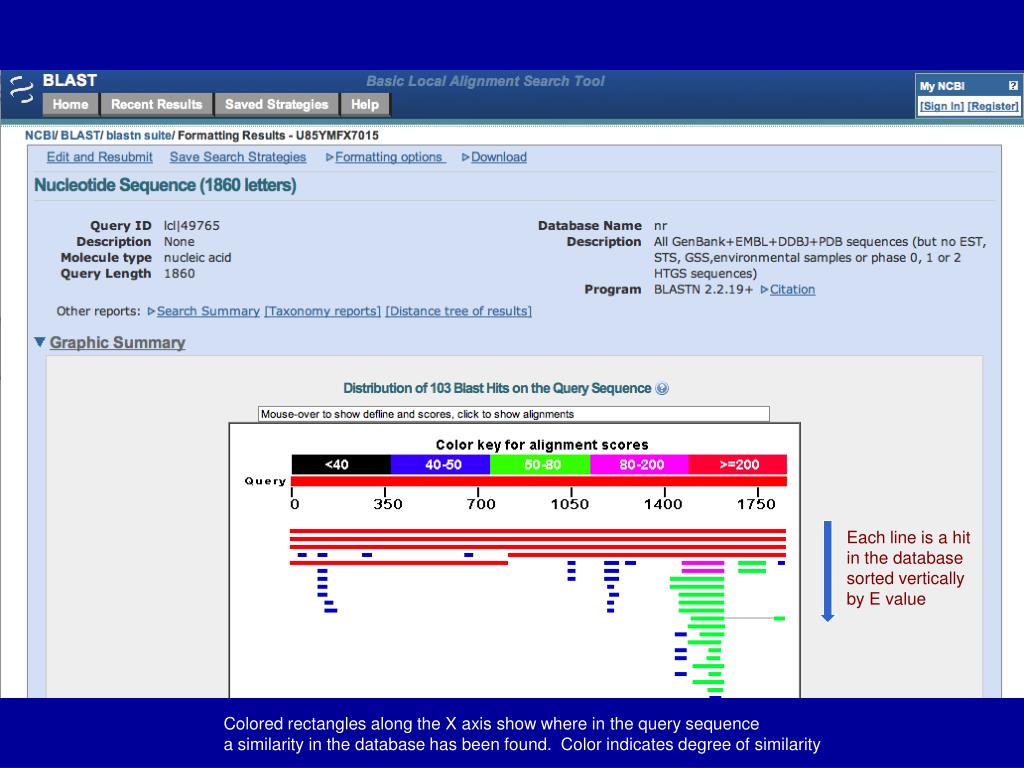Click the 1050 axis tick label
The width and height of the screenshot is (1024, 768).
click(x=569, y=504)
